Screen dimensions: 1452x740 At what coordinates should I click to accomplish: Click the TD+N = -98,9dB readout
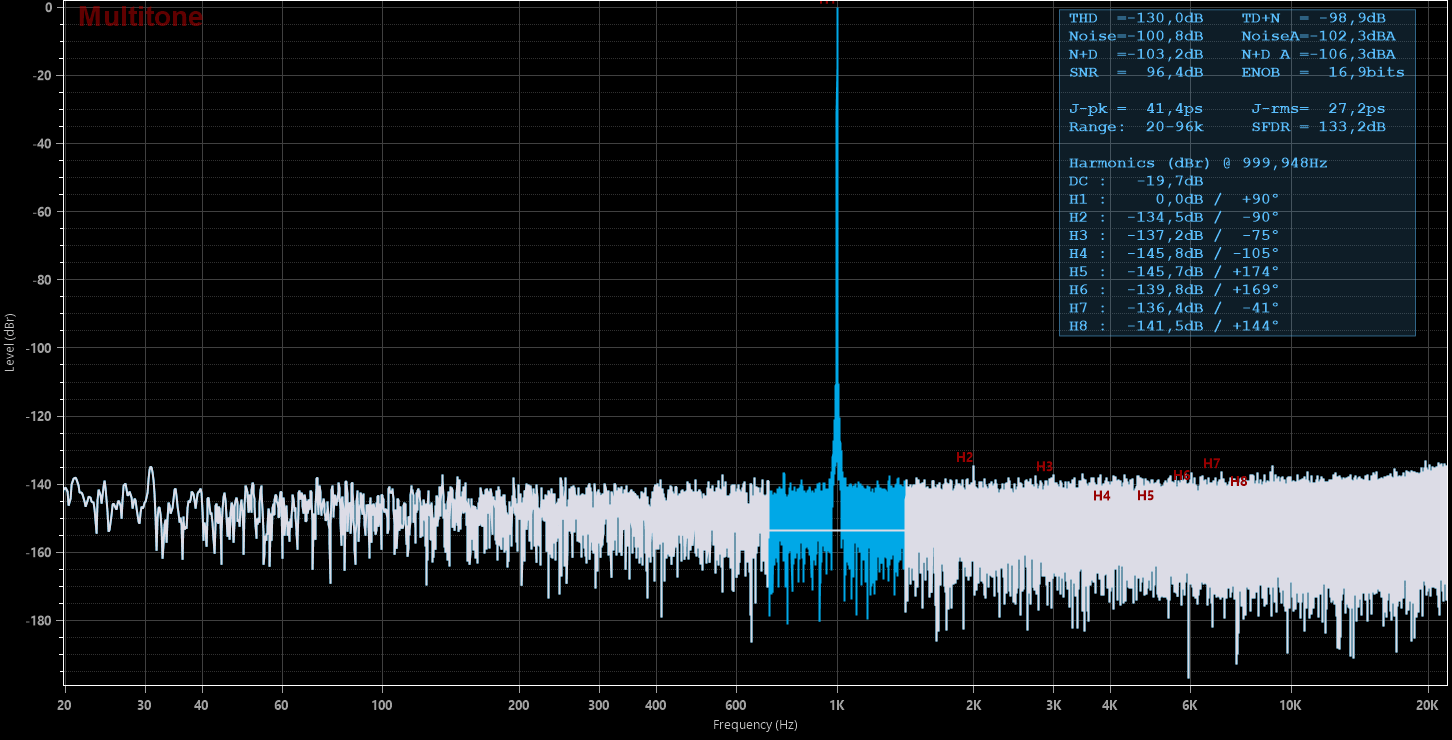[x=1313, y=19]
